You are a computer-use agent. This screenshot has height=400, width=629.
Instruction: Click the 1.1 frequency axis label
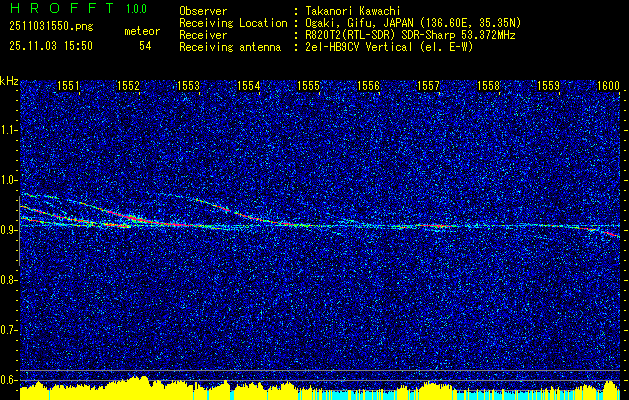[x=9, y=130]
